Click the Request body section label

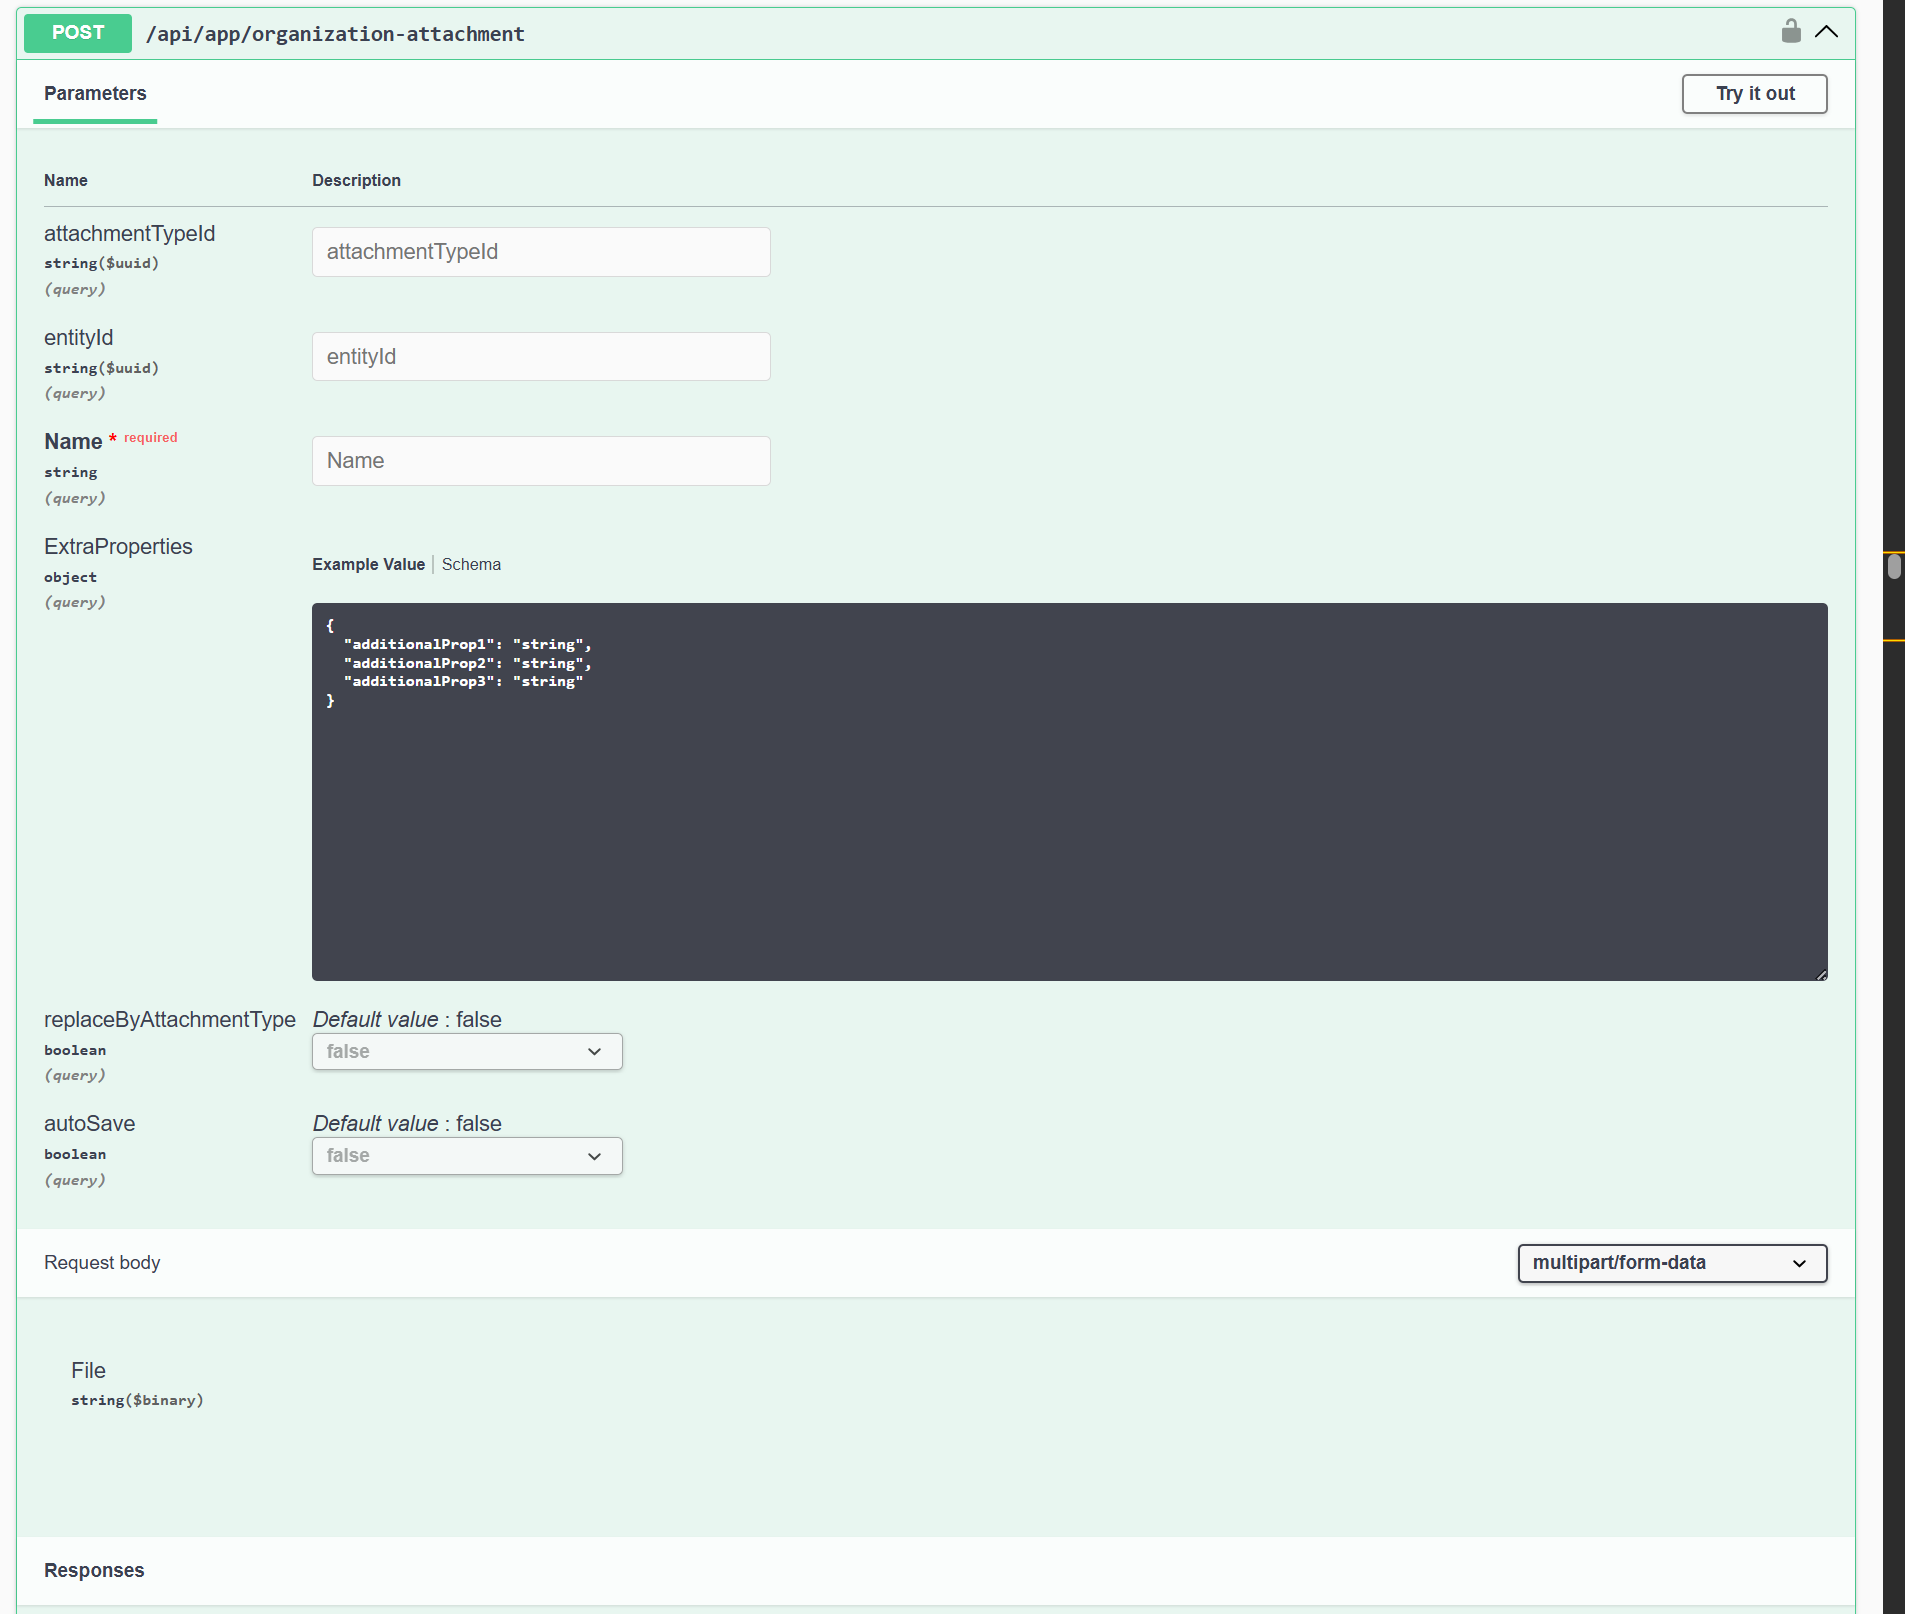pyautogui.click(x=102, y=1263)
